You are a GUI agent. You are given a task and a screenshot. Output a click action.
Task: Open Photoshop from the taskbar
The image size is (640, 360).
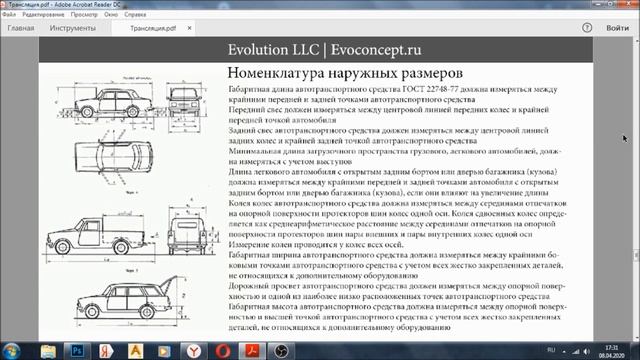tap(77, 351)
